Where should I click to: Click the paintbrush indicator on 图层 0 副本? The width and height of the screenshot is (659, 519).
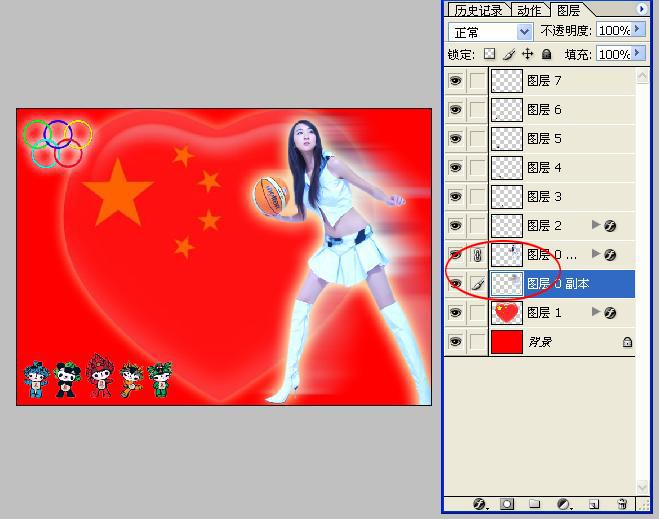[x=477, y=284]
